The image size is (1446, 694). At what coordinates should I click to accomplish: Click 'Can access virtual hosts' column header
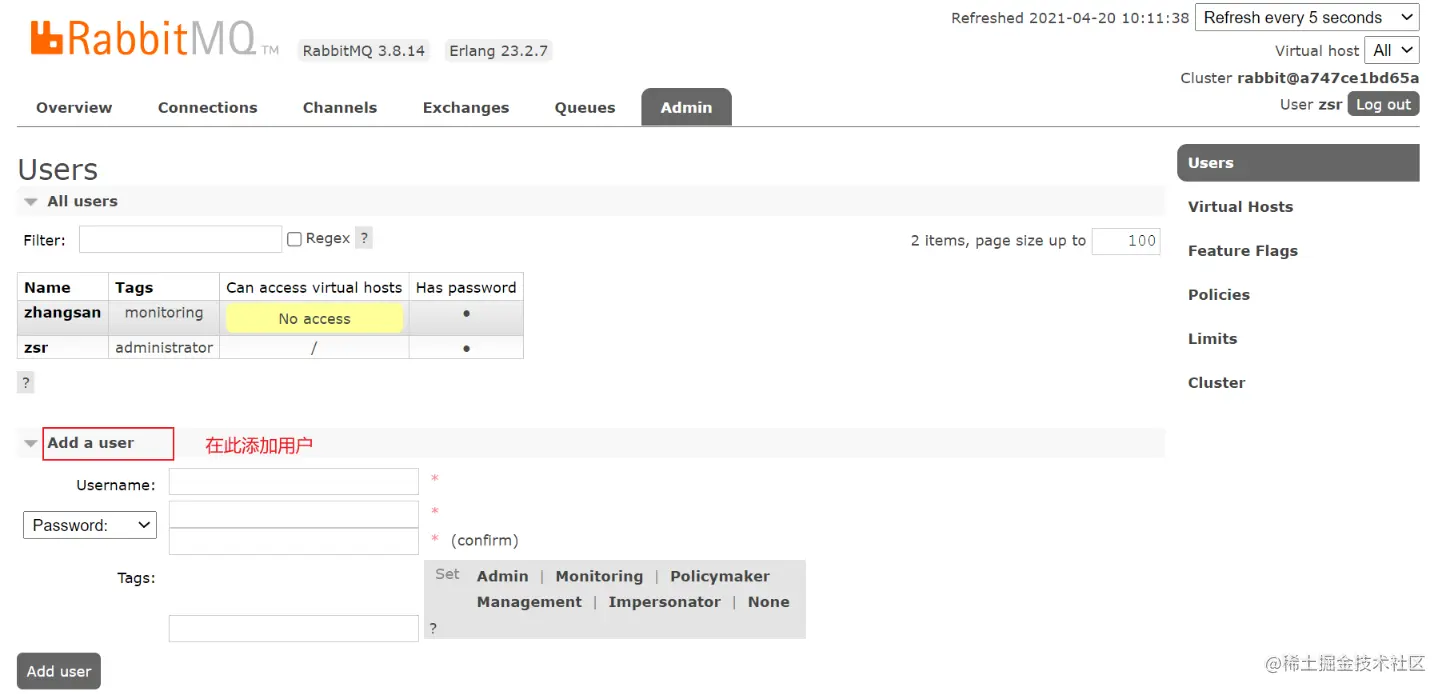314,287
